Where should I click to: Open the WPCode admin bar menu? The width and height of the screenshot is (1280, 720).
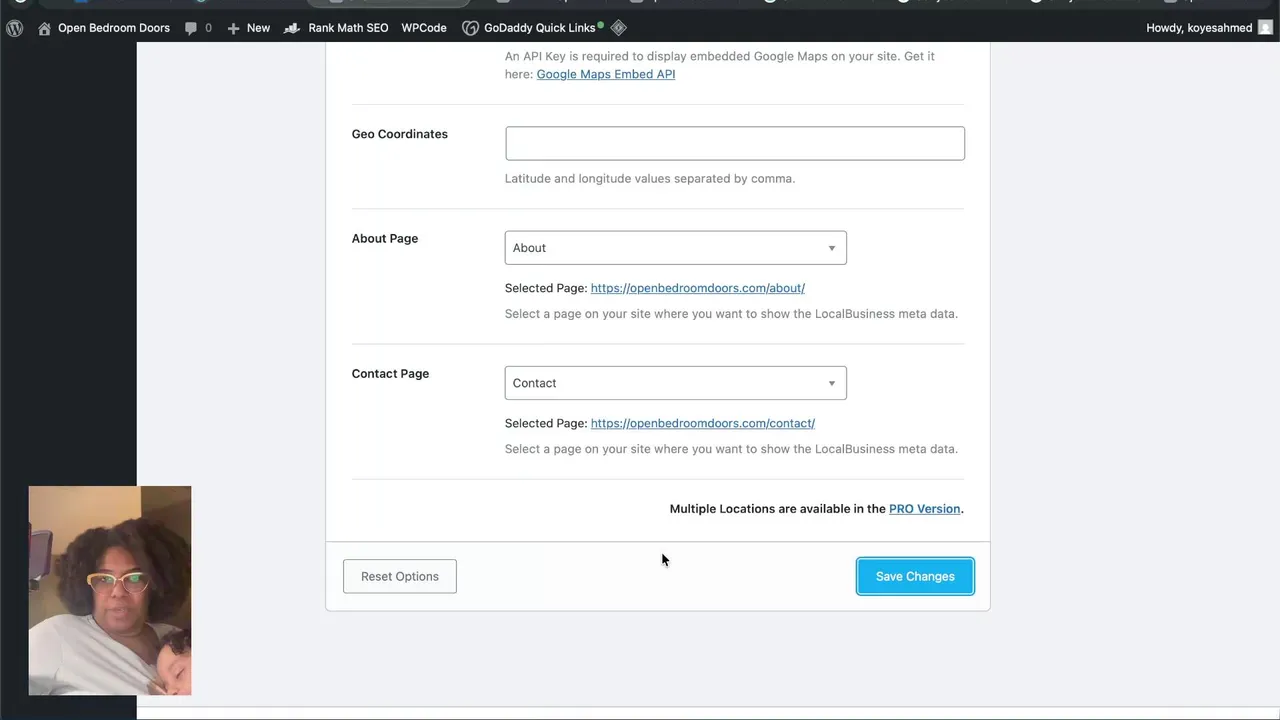coord(424,28)
